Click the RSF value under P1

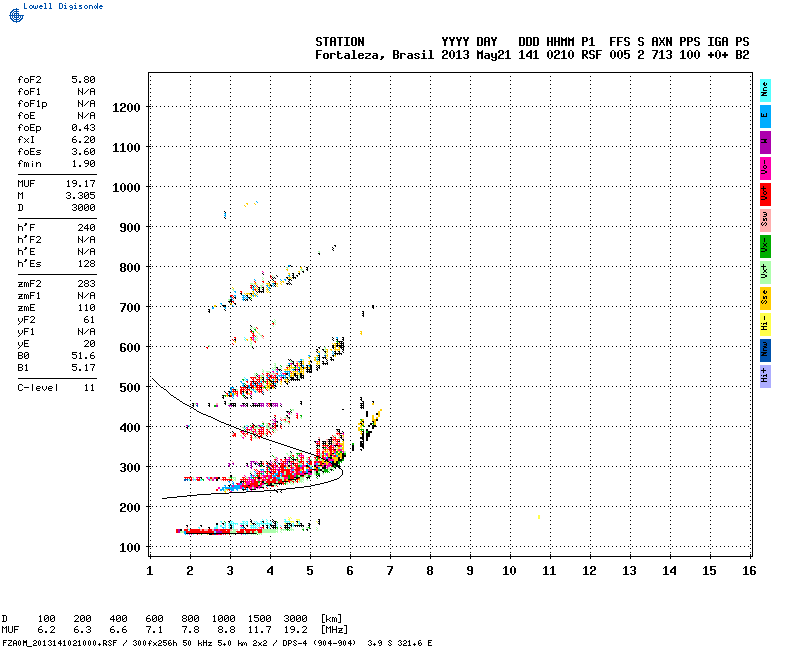591,55
